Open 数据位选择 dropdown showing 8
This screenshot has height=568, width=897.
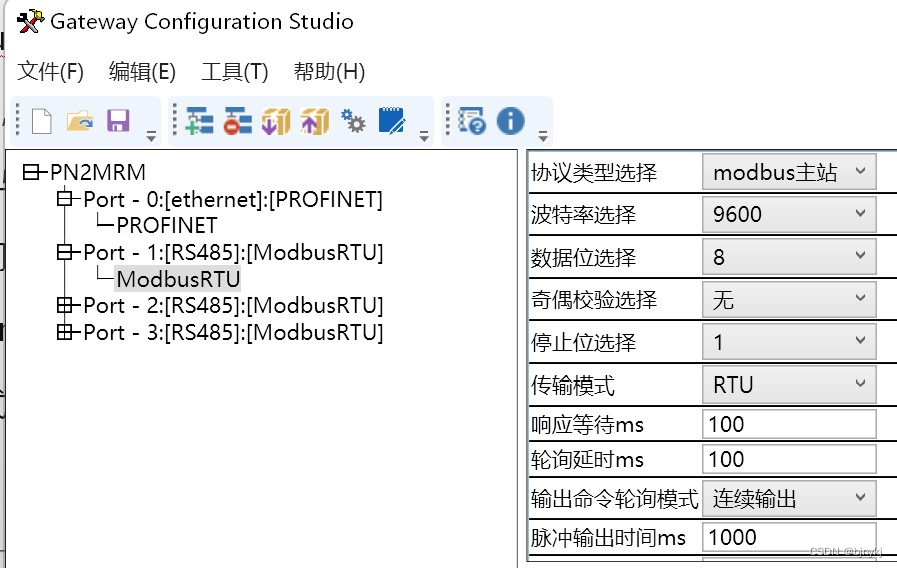[789, 257]
